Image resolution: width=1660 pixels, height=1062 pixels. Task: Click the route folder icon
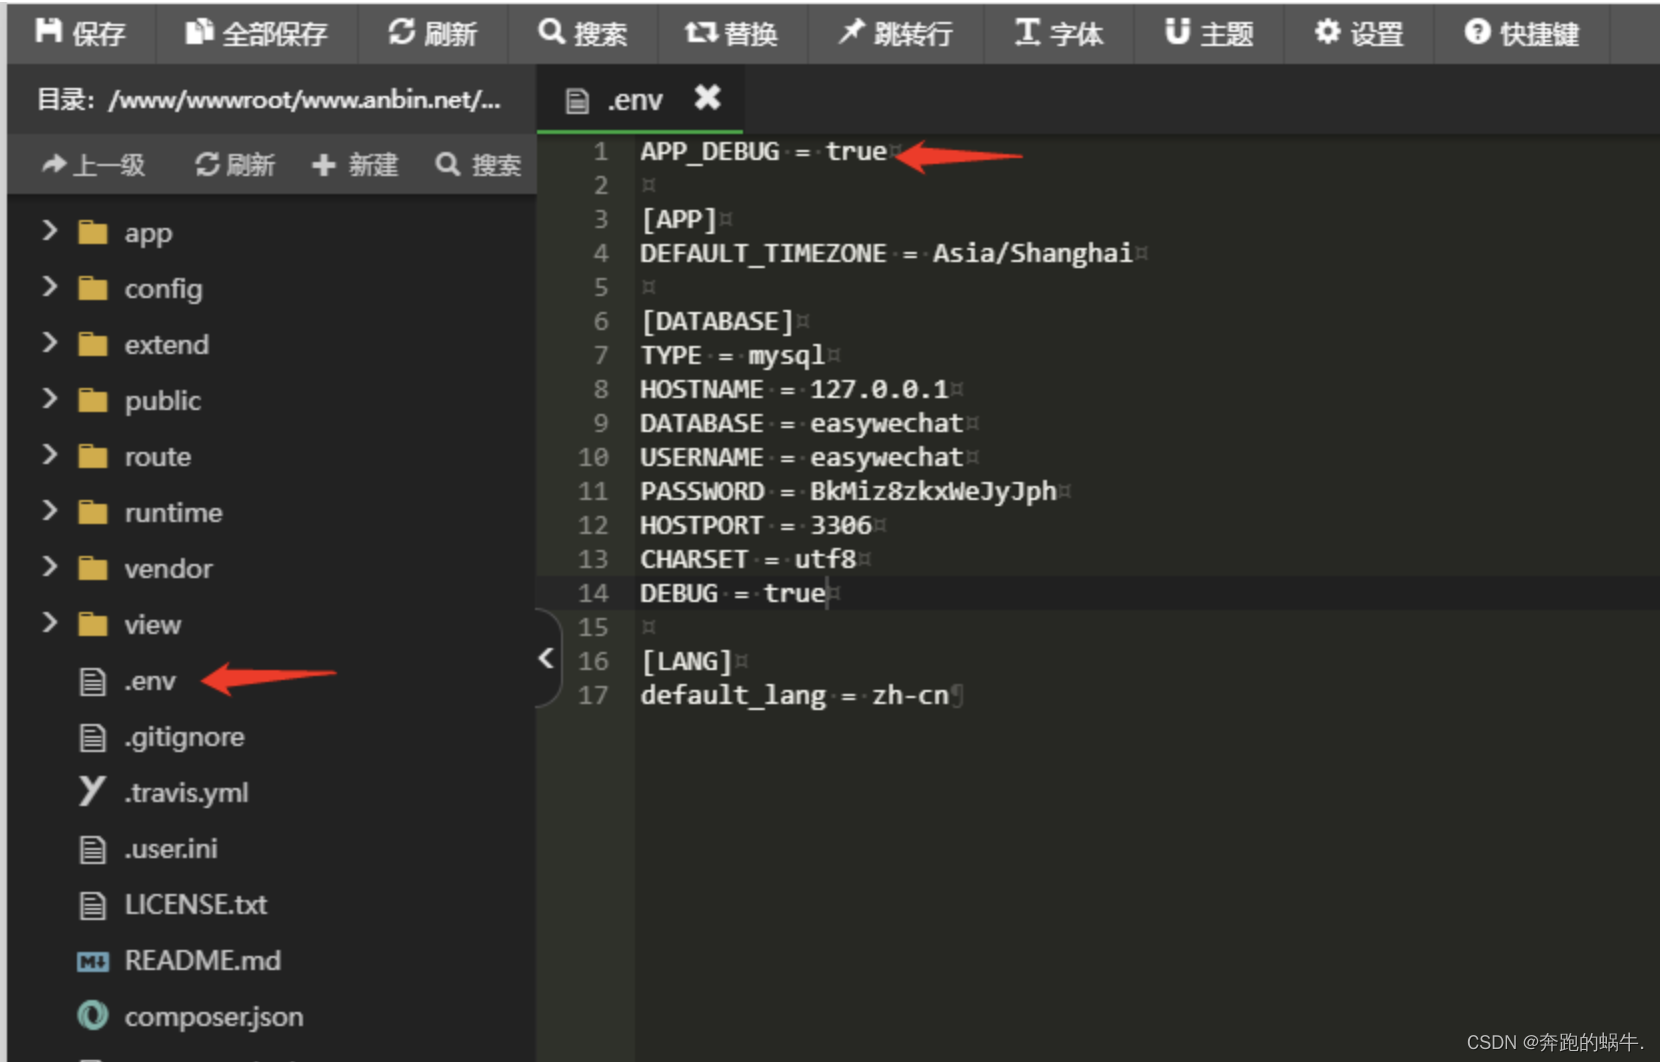click(x=93, y=457)
